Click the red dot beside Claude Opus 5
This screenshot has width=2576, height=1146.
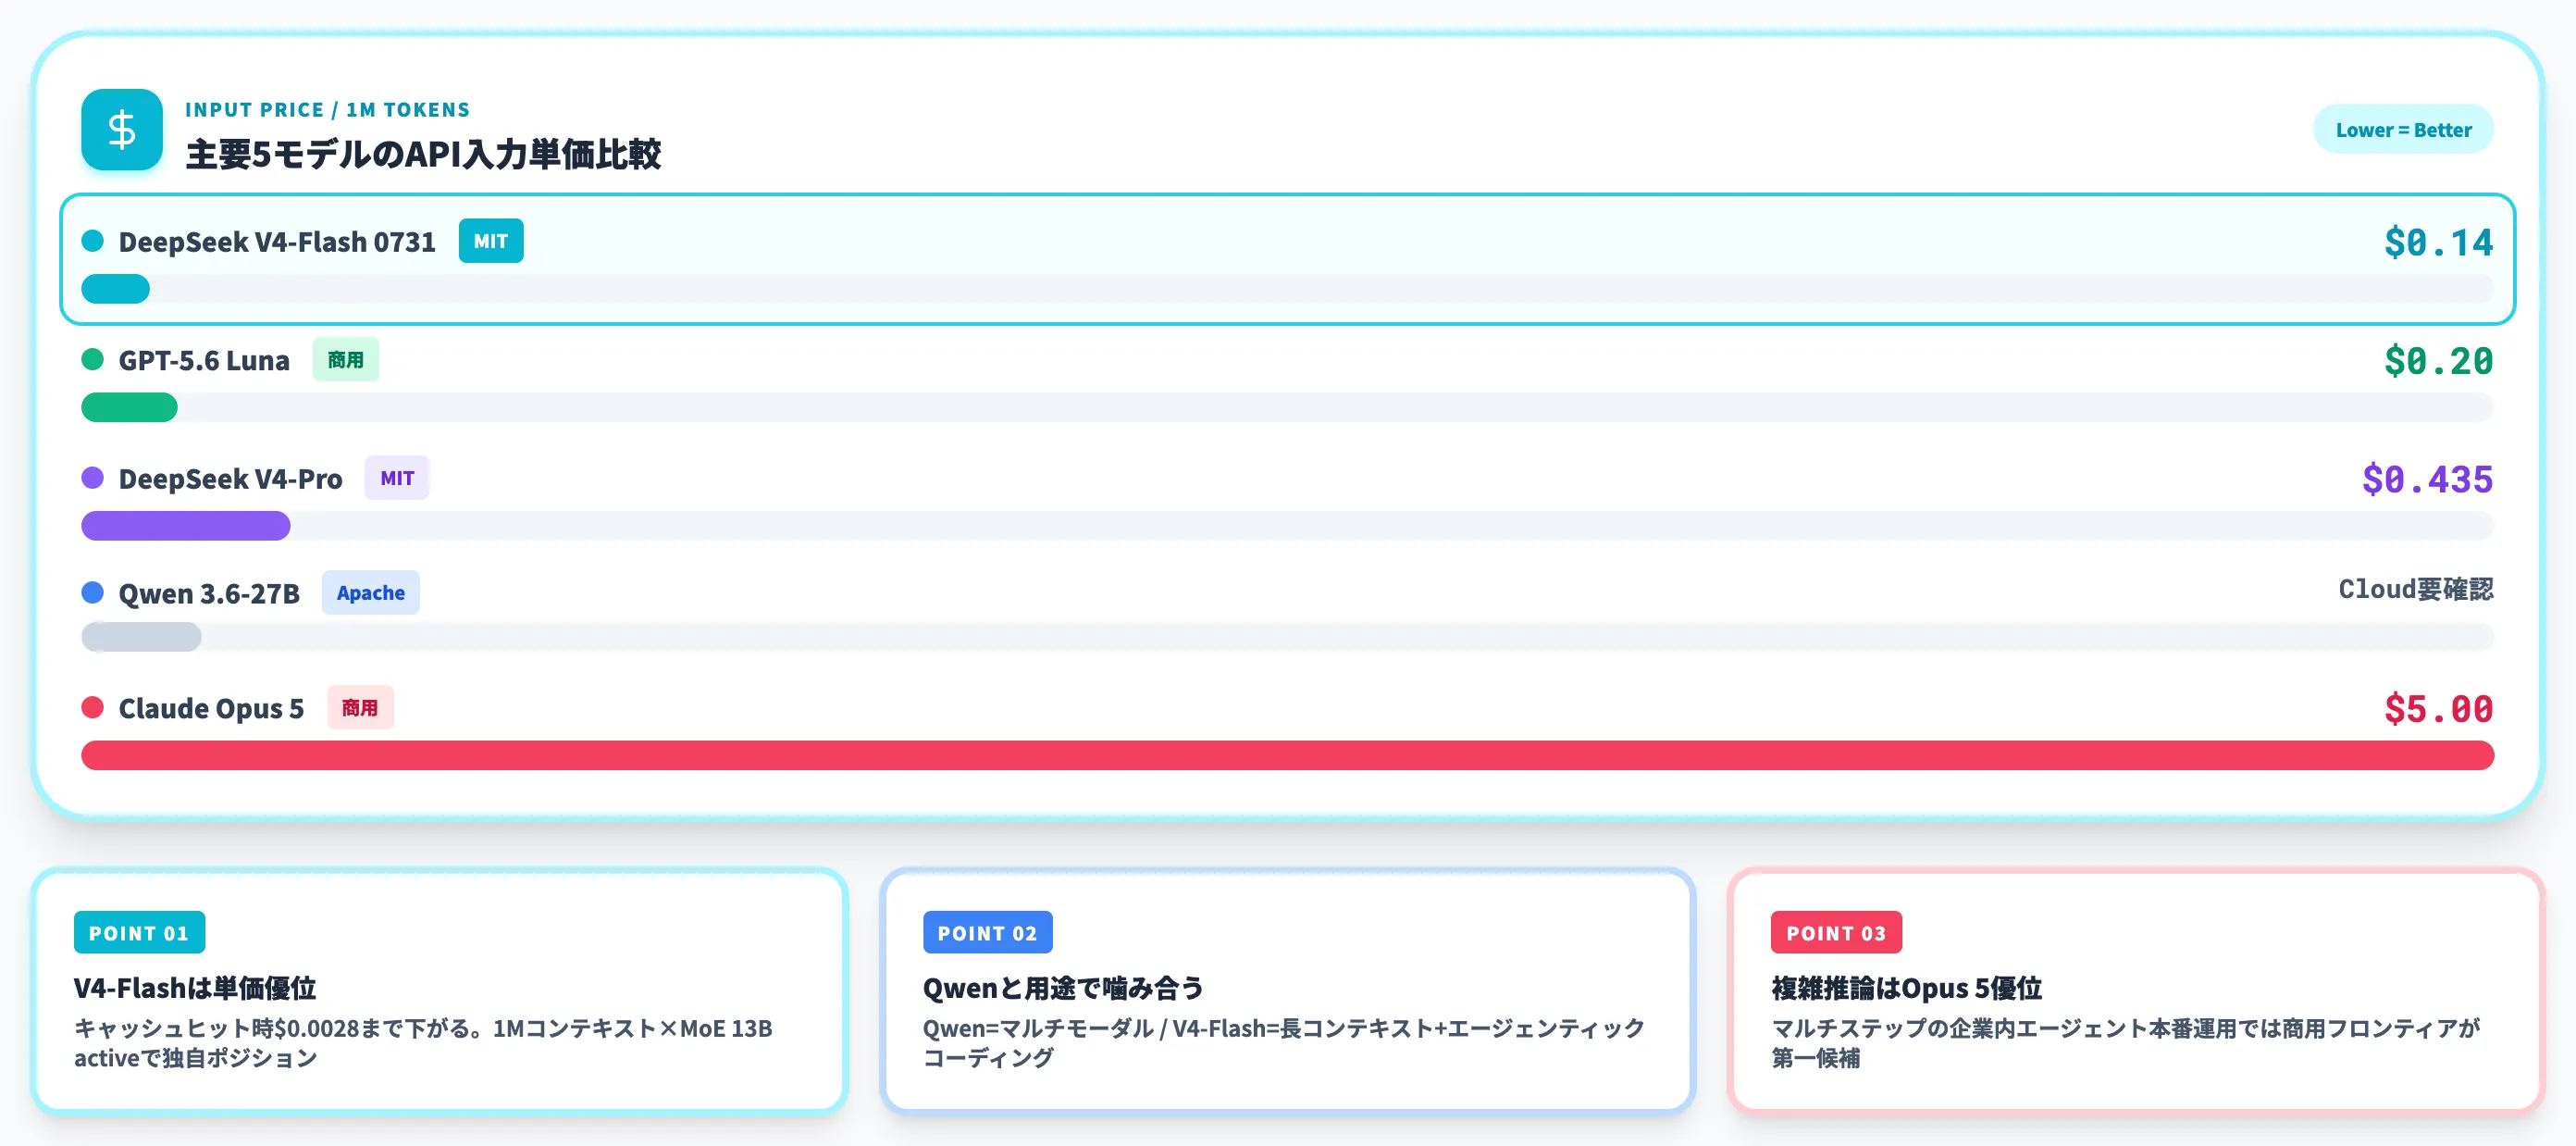(x=92, y=708)
